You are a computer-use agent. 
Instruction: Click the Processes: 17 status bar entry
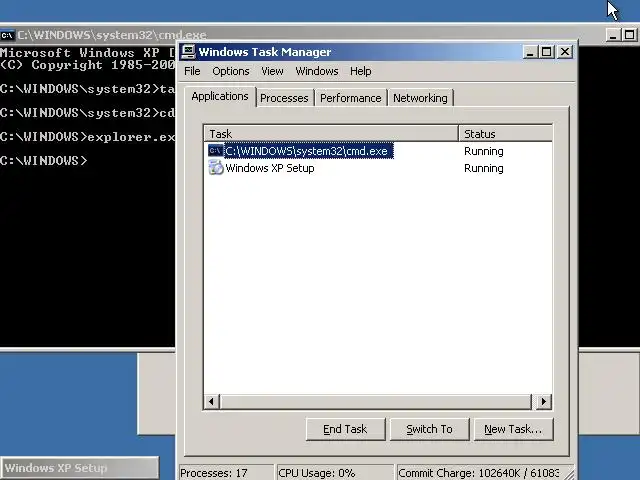[226, 473]
